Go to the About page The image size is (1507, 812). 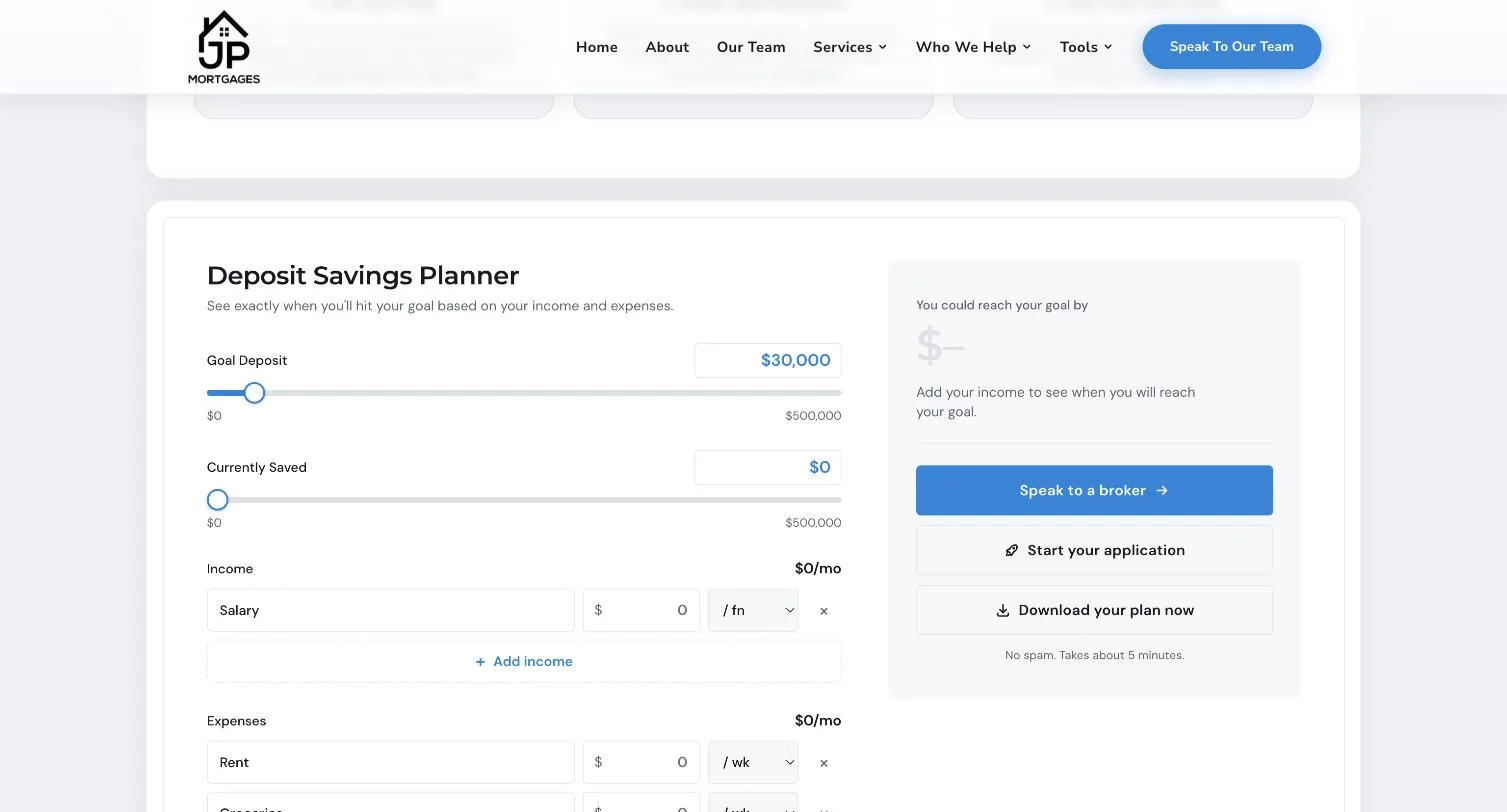click(667, 47)
